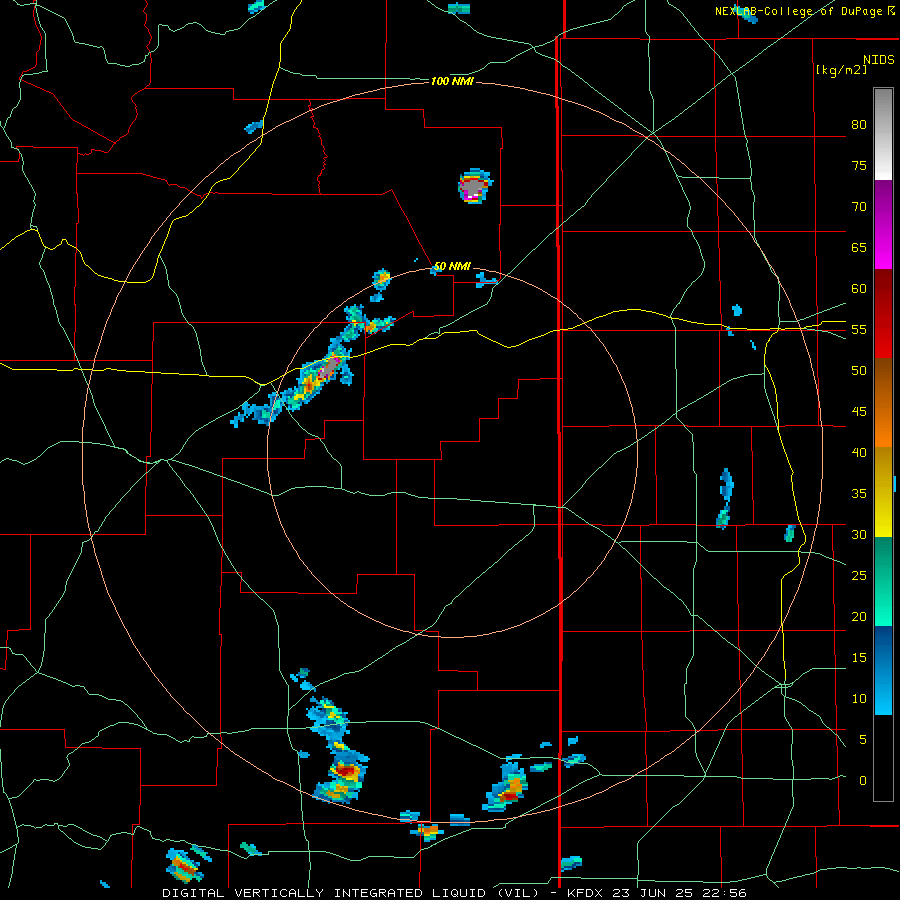Viewport: 900px width, 900px height.
Task: Click the 15 value on the color scale
Action: [859, 658]
